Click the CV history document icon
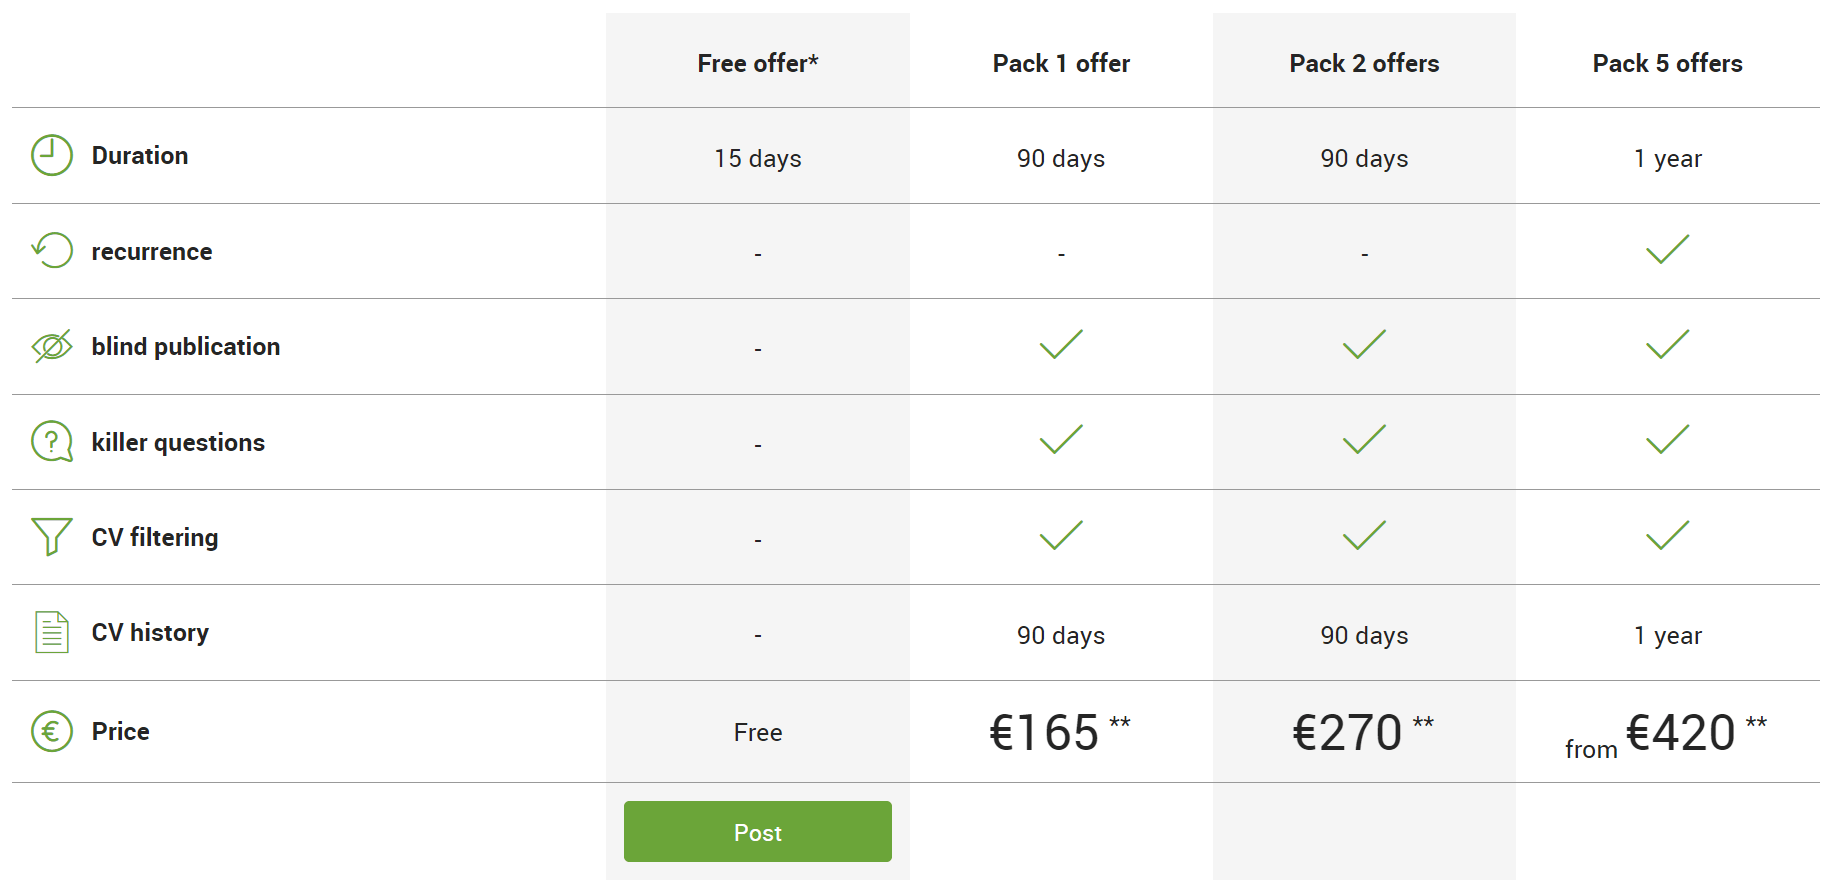 [x=52, y=632]
